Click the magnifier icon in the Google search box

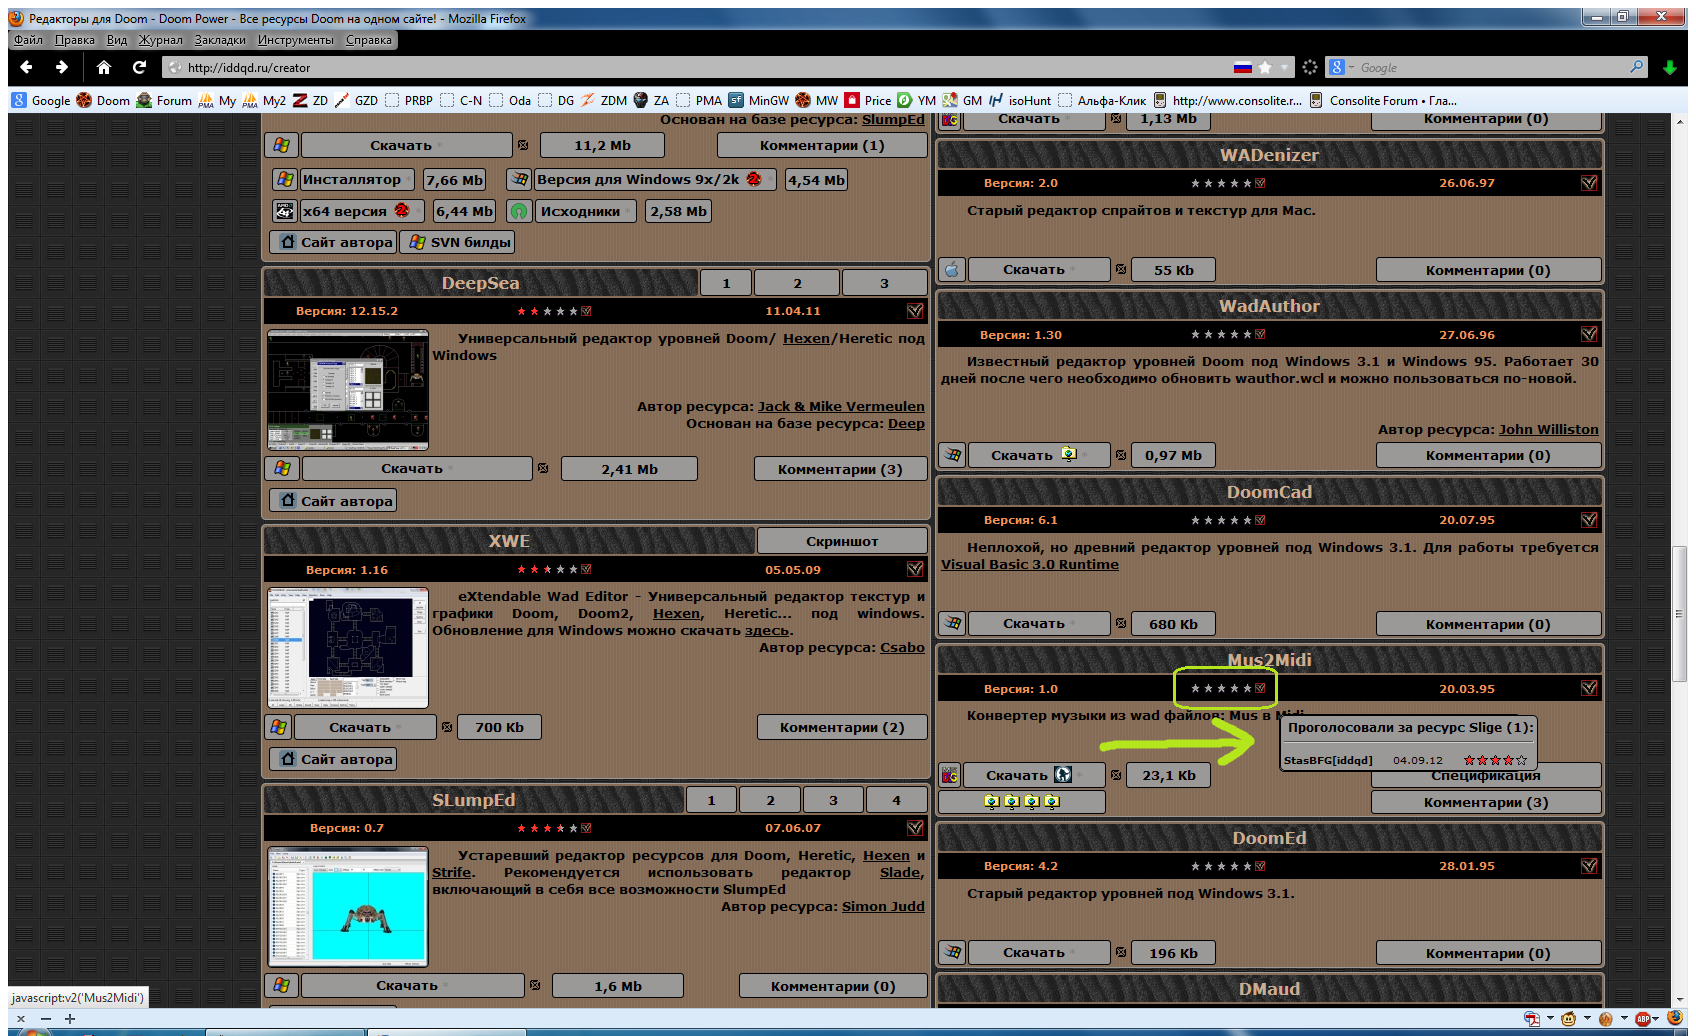(1636, 67)
